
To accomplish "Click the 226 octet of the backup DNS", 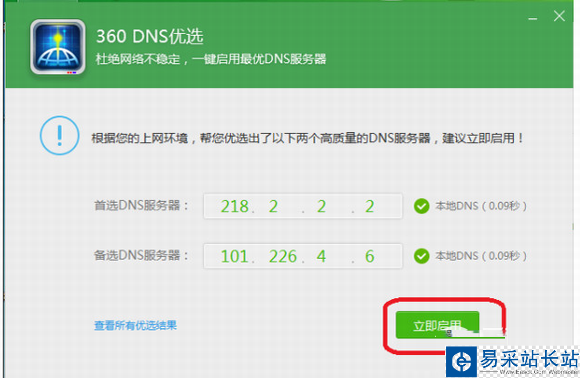I will click(x=283, y=256).
